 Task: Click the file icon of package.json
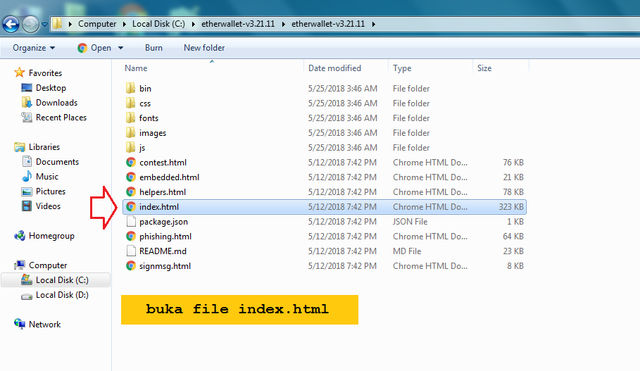click(x=131, y=221)
